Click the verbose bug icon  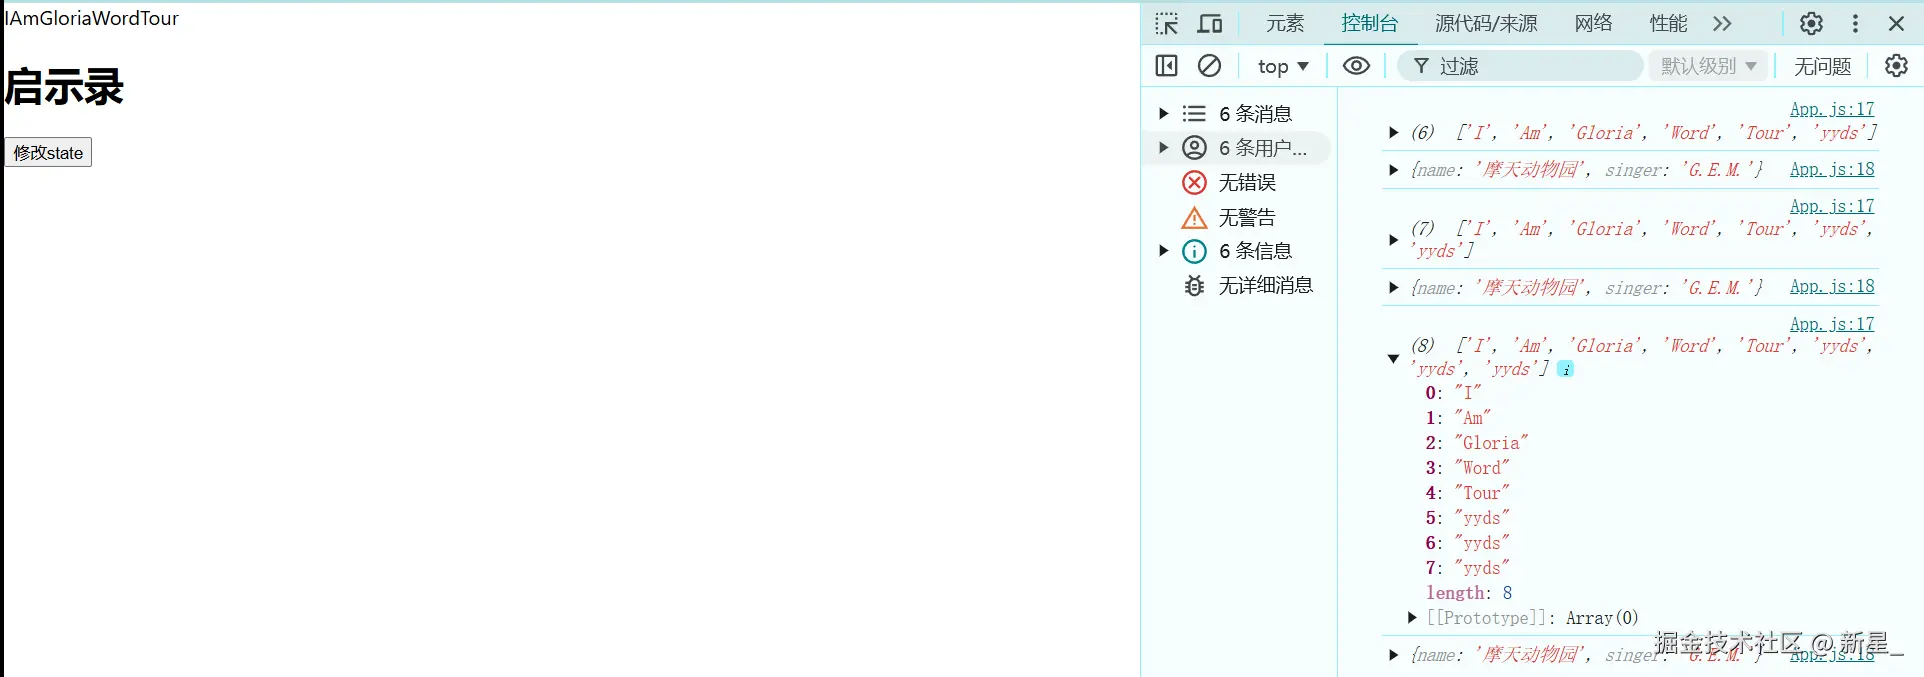[x=1194, y=286]
